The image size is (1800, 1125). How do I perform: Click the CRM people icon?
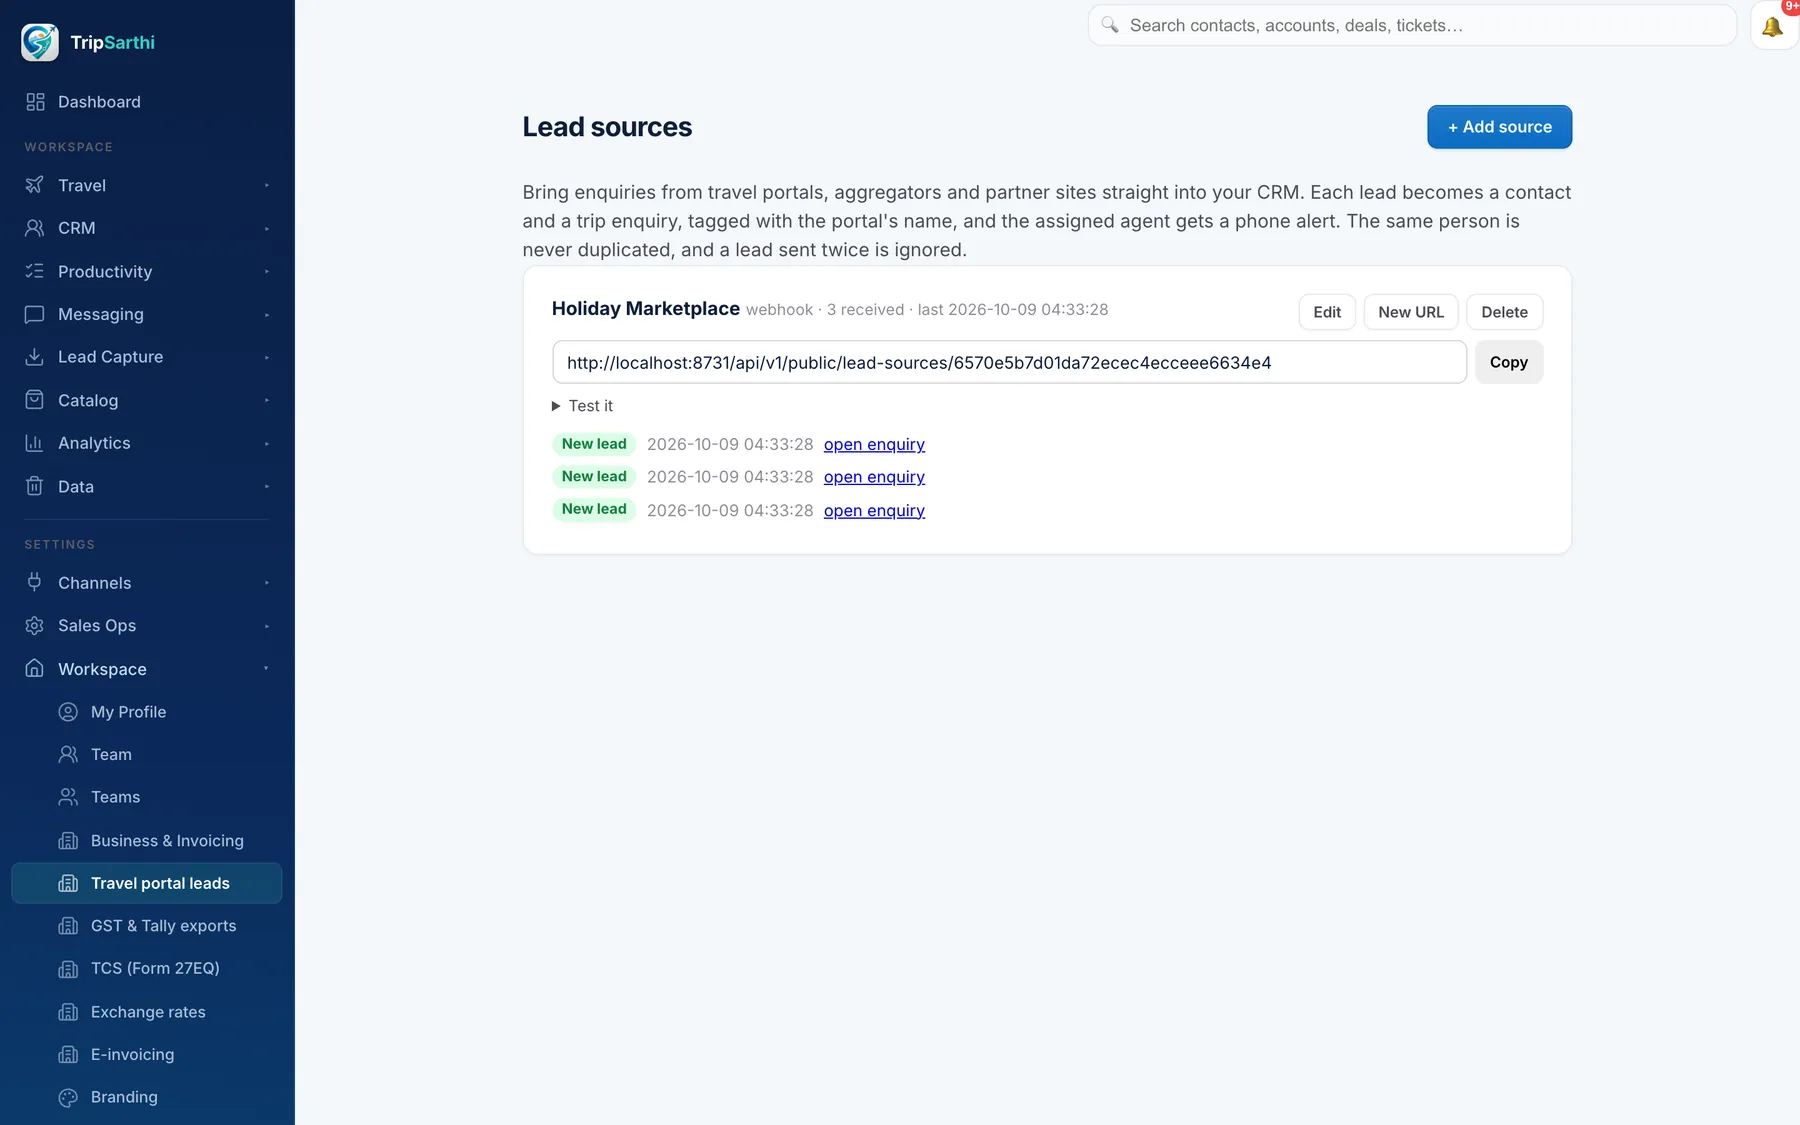35,228
